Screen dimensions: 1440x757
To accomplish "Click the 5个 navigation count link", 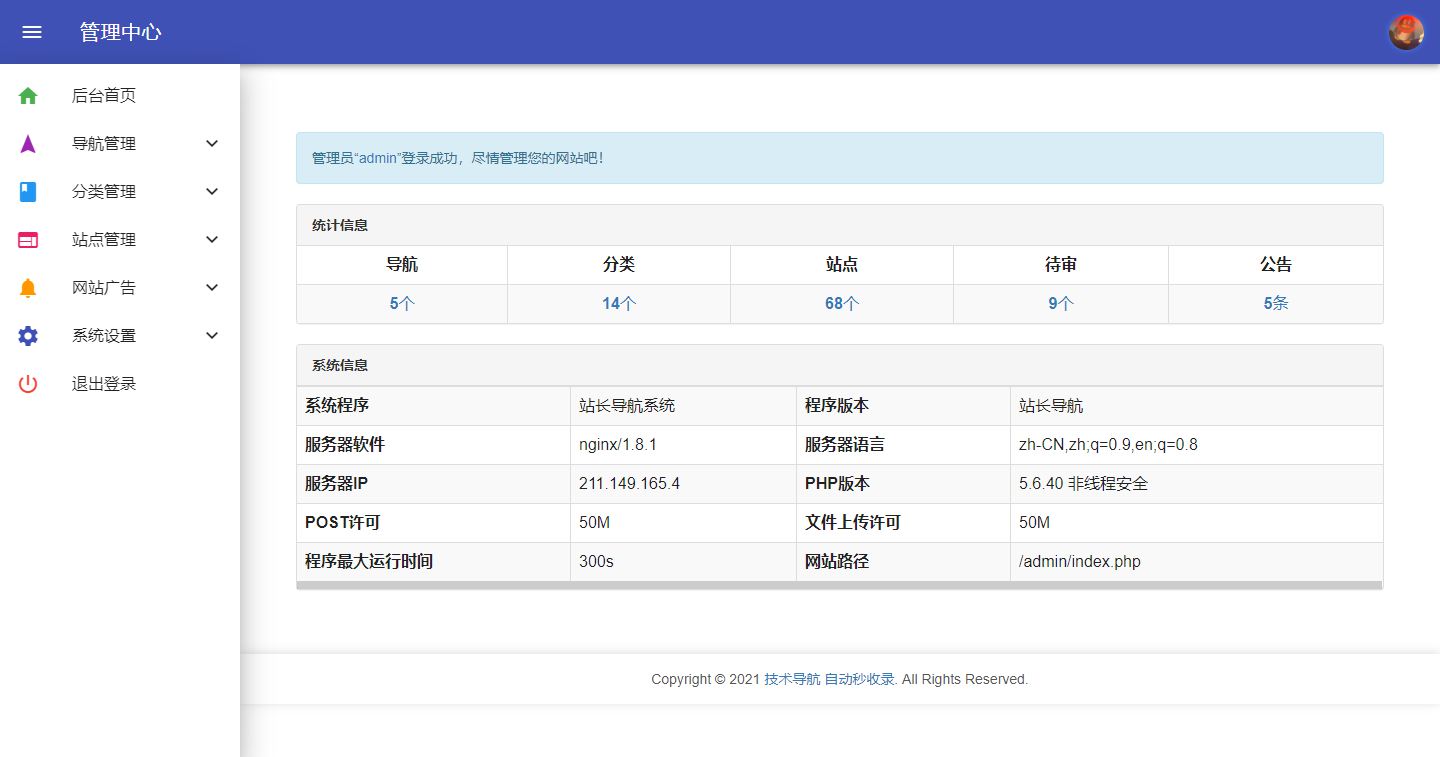I will click(401, 302).
